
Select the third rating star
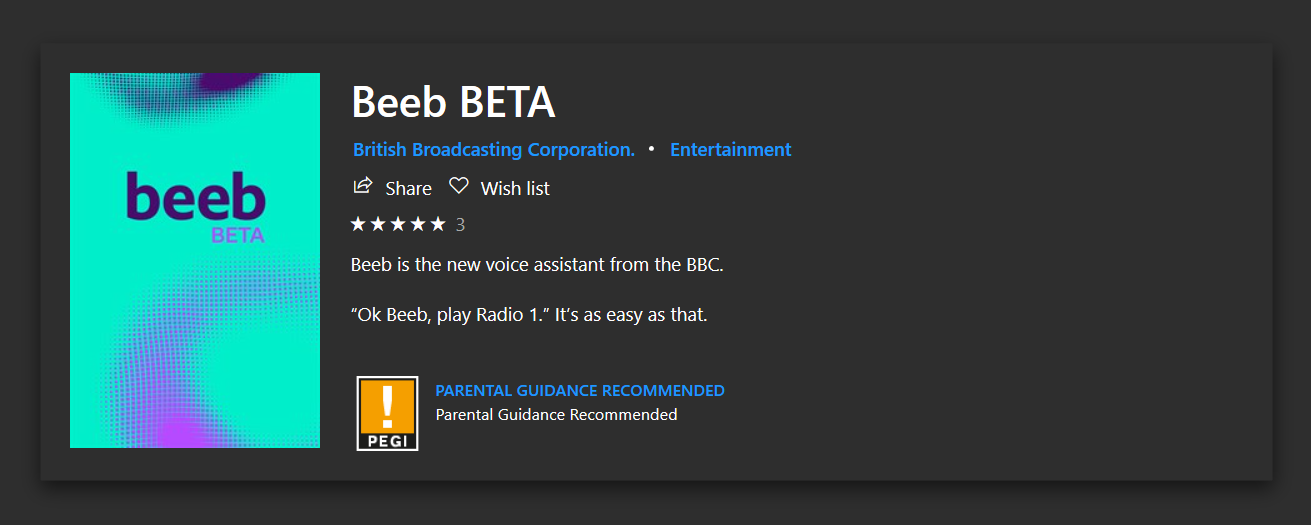[x=398, y=224]
